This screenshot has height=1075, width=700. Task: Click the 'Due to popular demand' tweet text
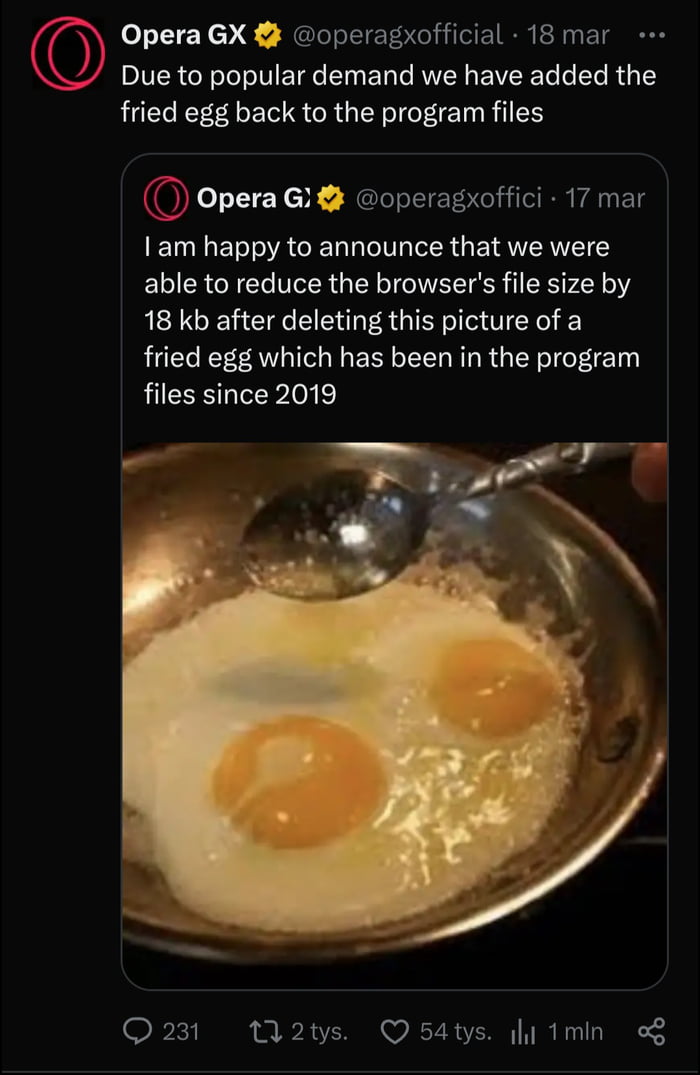pyautogui.click(x=388, y=93)
